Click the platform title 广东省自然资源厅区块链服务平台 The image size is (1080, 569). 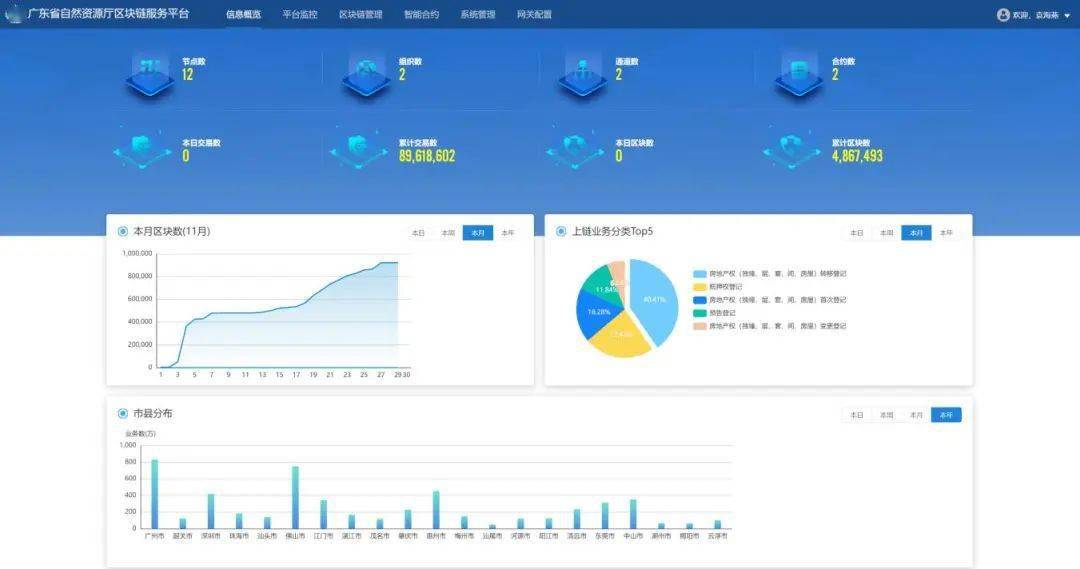coord(116,15)
